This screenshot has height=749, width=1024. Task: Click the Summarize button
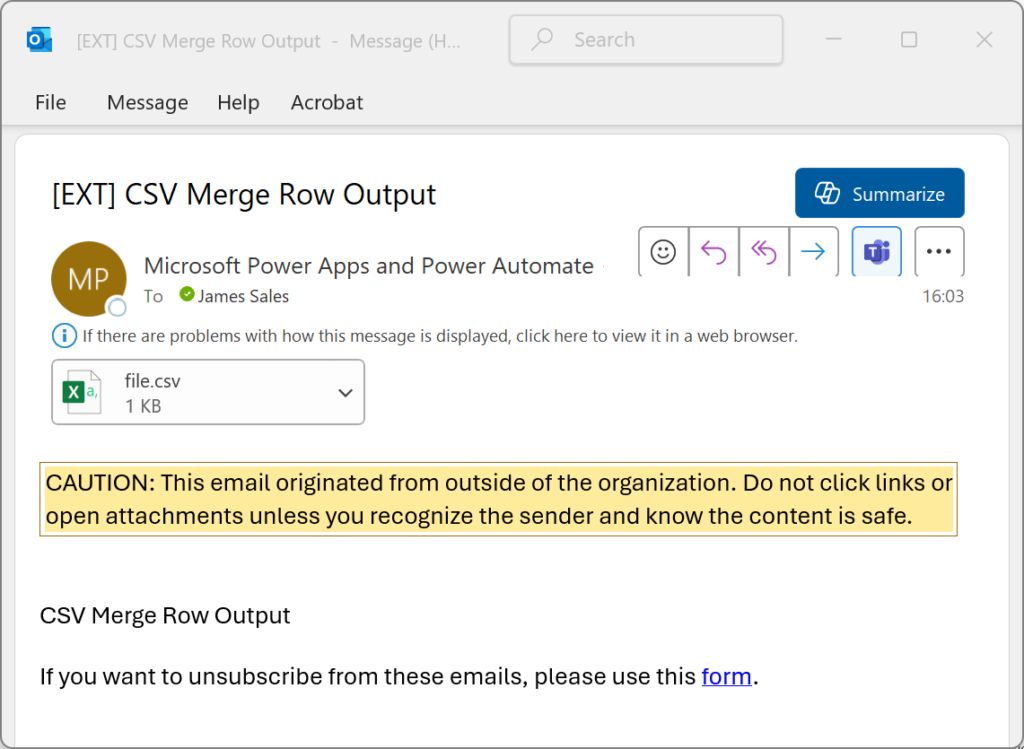(x=879, y=194)
